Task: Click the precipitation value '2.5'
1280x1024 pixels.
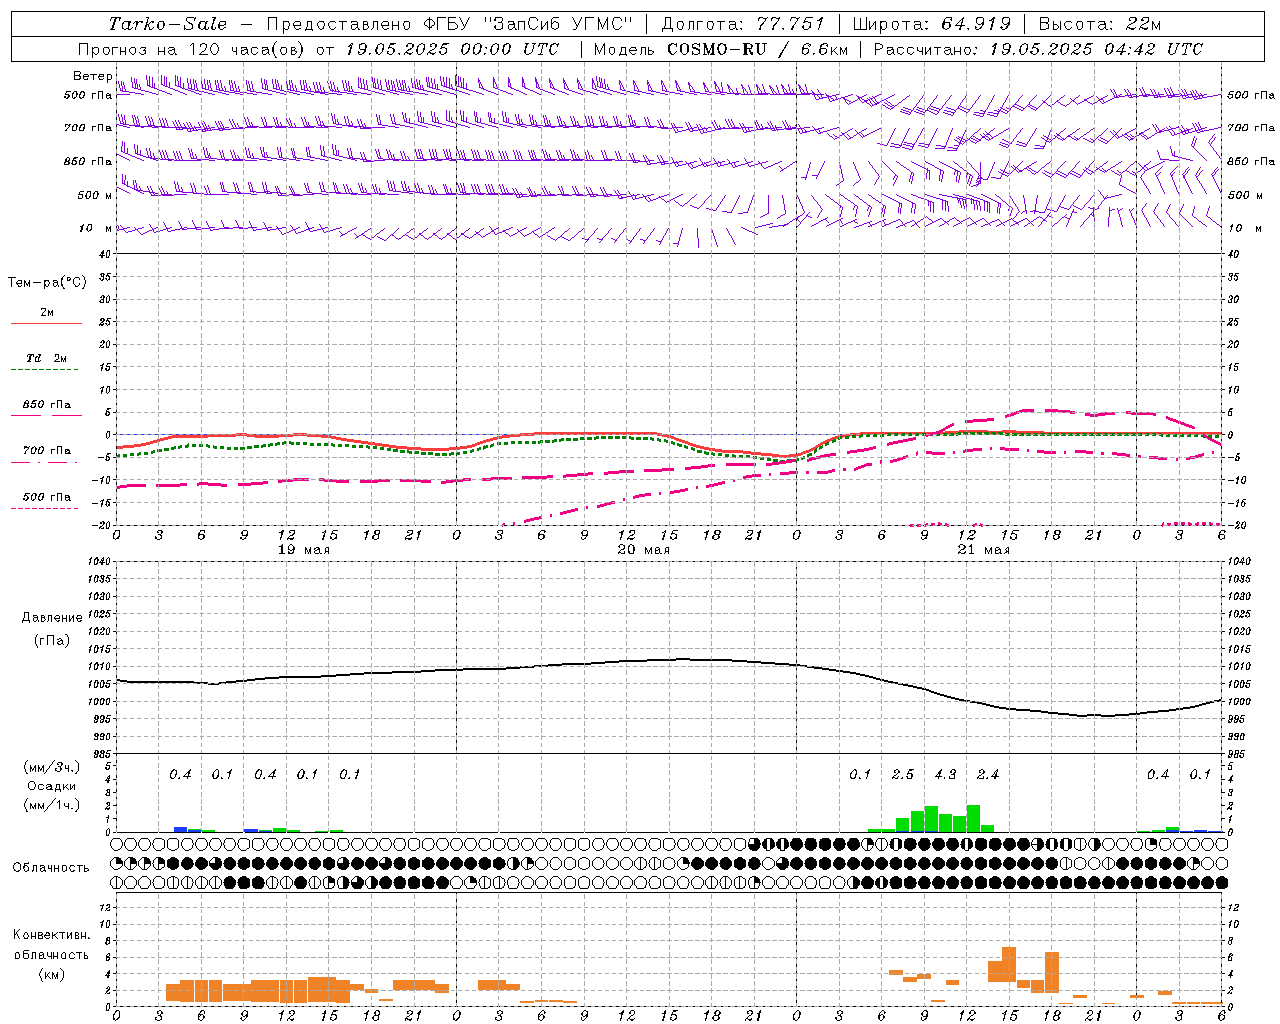Action: [903, 774]
